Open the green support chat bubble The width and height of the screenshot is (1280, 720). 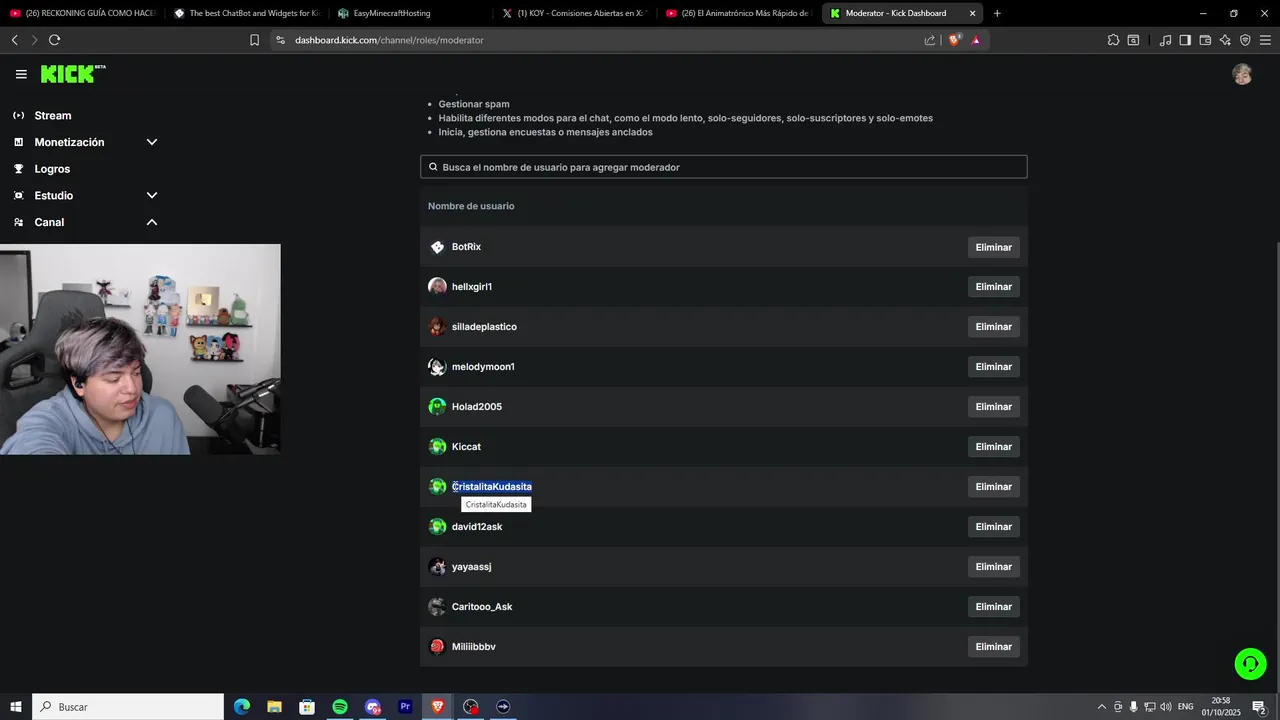(x=1250, y=664)
